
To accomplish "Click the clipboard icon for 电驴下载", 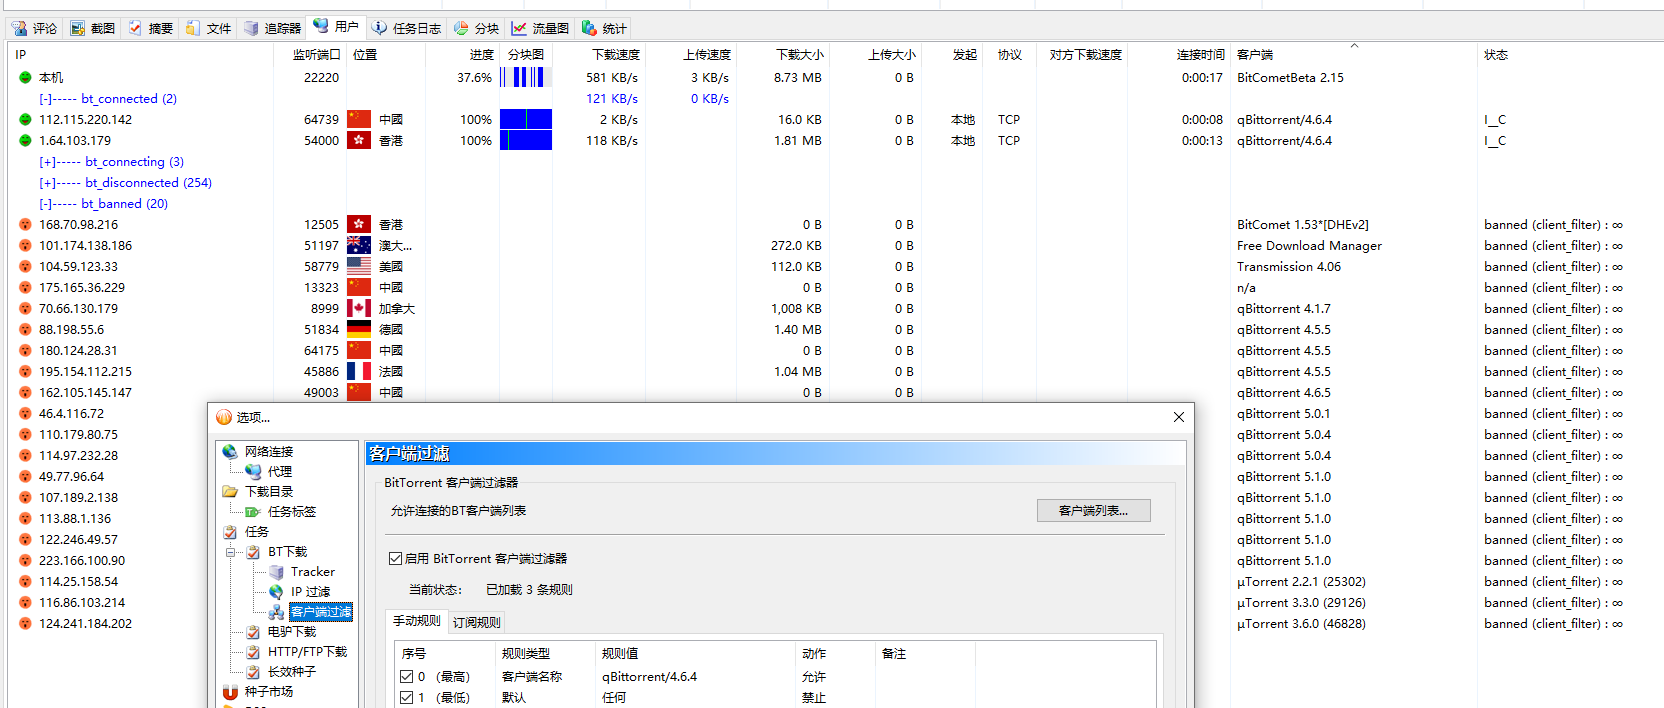I will coord(253,631).
